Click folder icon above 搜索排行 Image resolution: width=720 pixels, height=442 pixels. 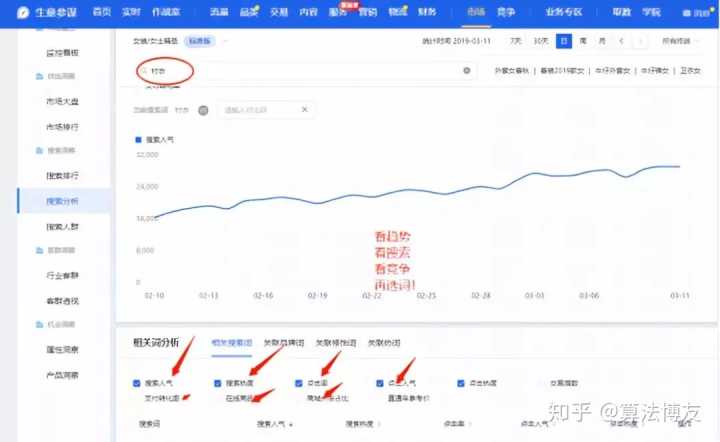pyautogui.click(x=39, y=151)
